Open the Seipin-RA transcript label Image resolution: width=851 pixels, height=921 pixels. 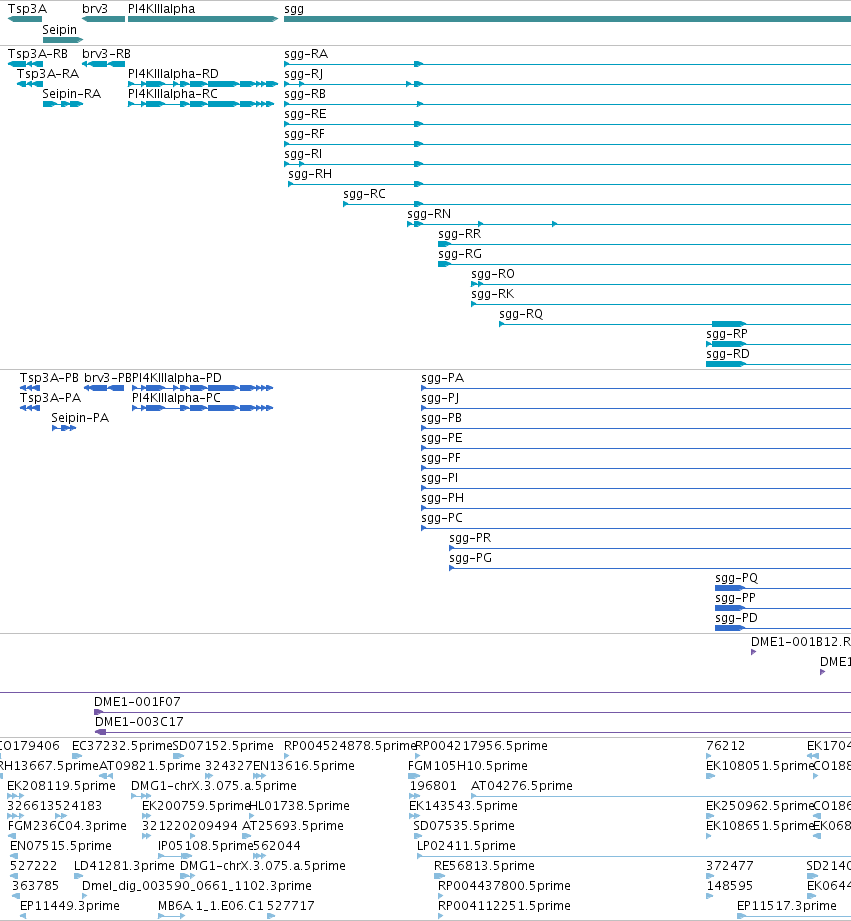pyautogui.click(x=72, y=93)
